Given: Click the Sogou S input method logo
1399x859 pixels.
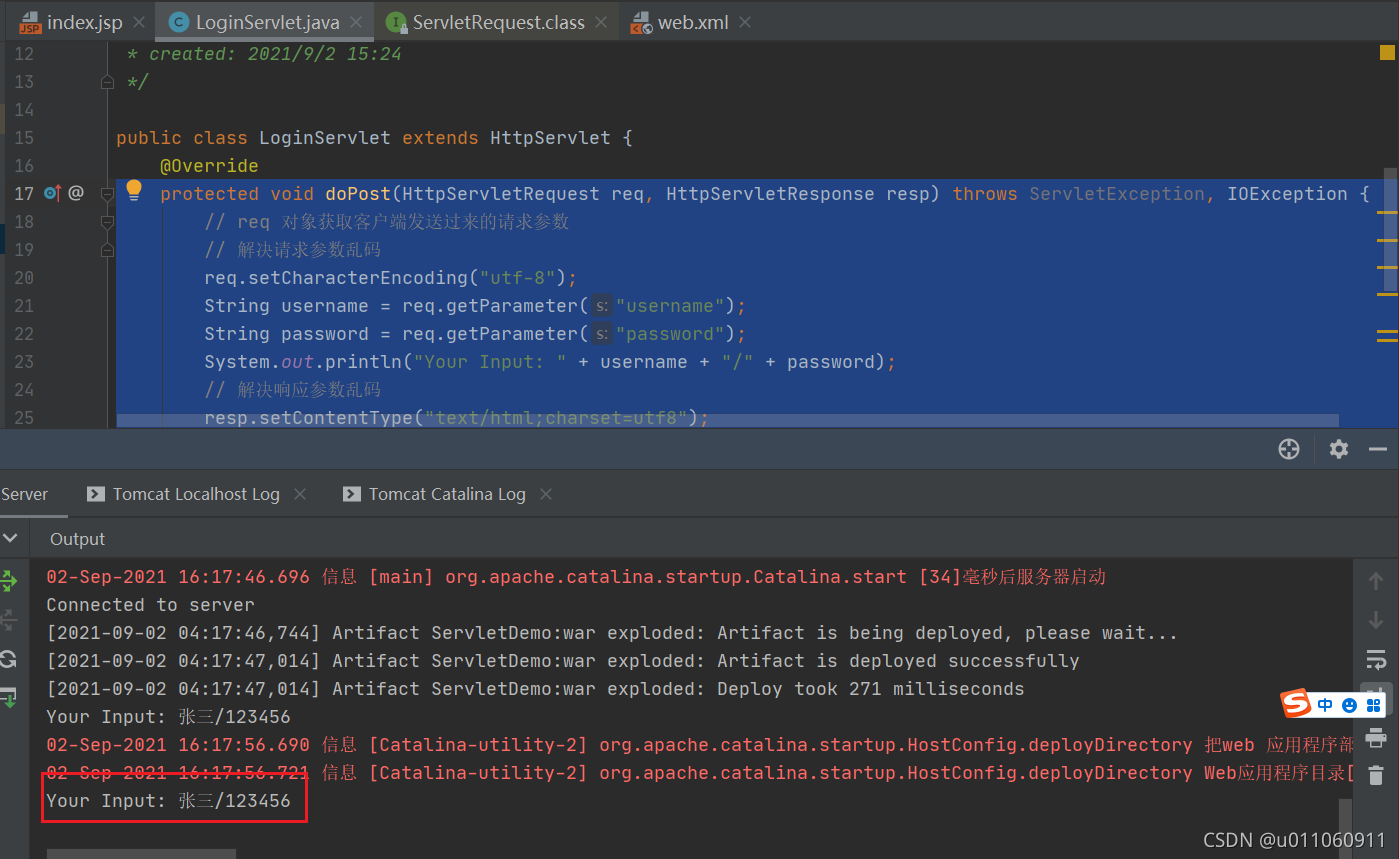Looking at the screenshot, I should [1297, 704].
